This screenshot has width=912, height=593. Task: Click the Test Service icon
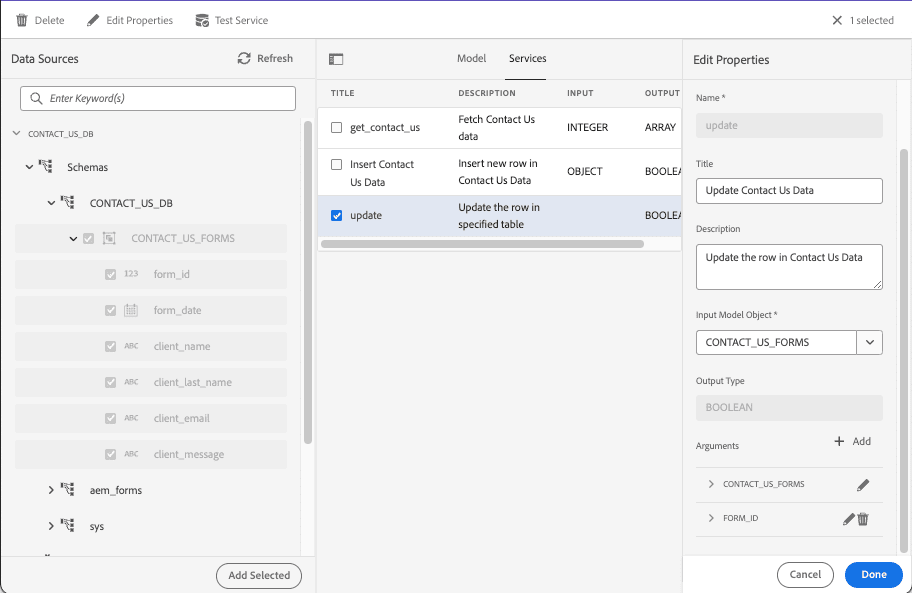[202, 20]
